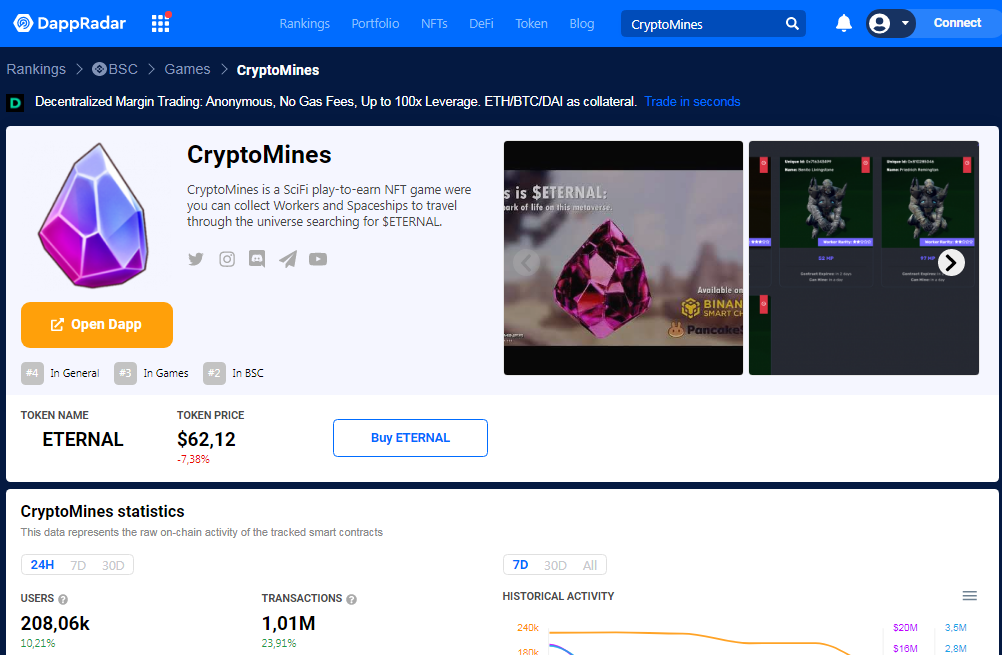Click the search magnifier icon
The width and height of the screenshot is (1002, 655).
pyautogui.click(x=792, y=24)
